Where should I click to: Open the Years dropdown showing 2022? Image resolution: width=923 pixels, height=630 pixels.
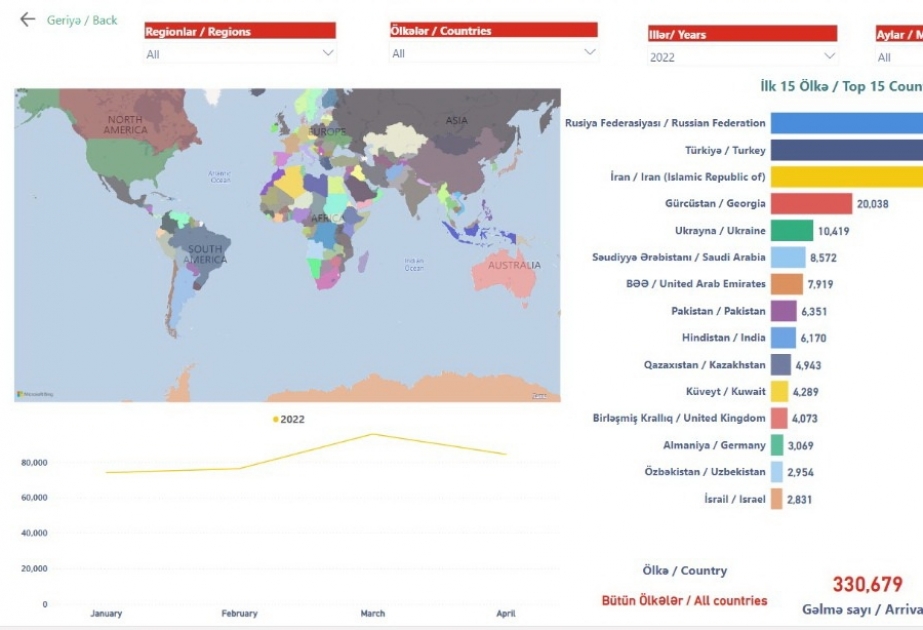(742, 57)
